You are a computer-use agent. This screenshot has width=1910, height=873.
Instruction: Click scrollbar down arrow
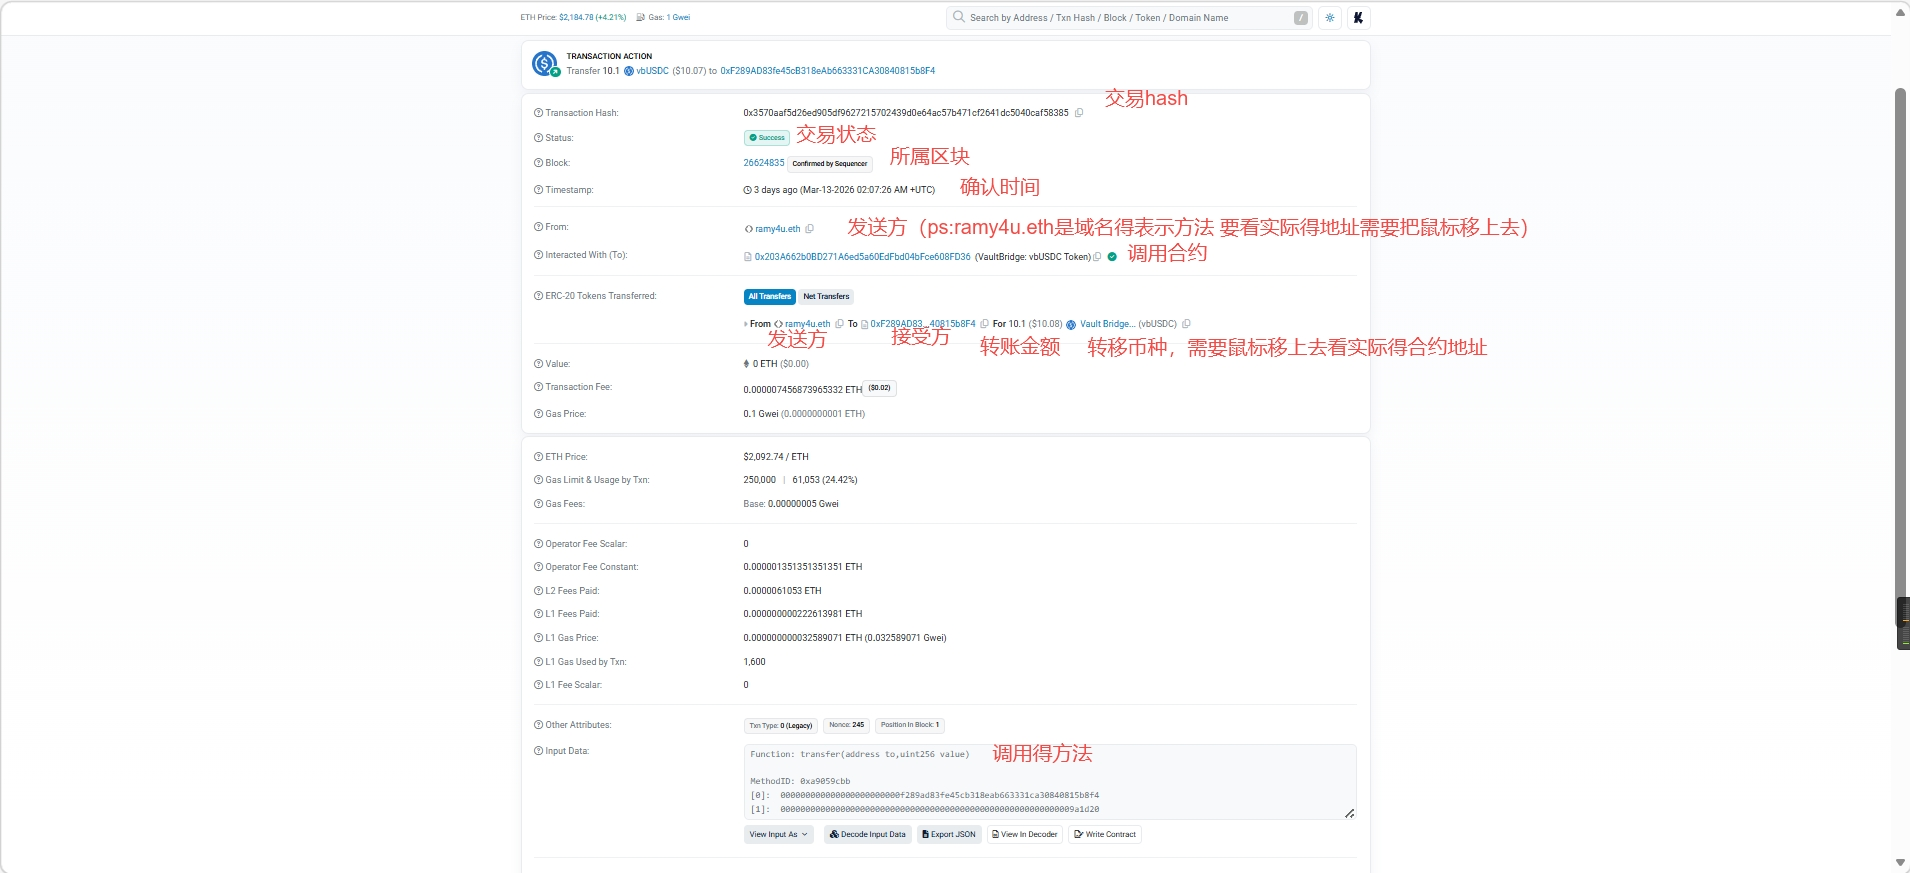click(x=1901, y=862)
